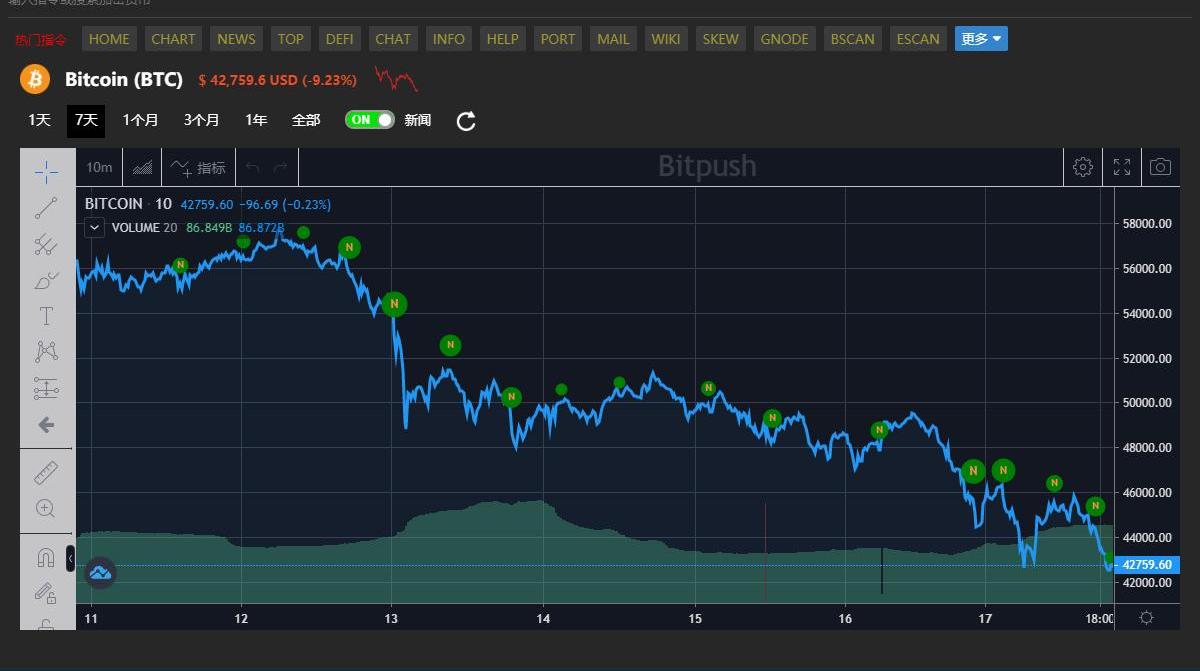1200x671 pixels.
Task: Activate the ruler measure tool
Action: coord(46,472)
